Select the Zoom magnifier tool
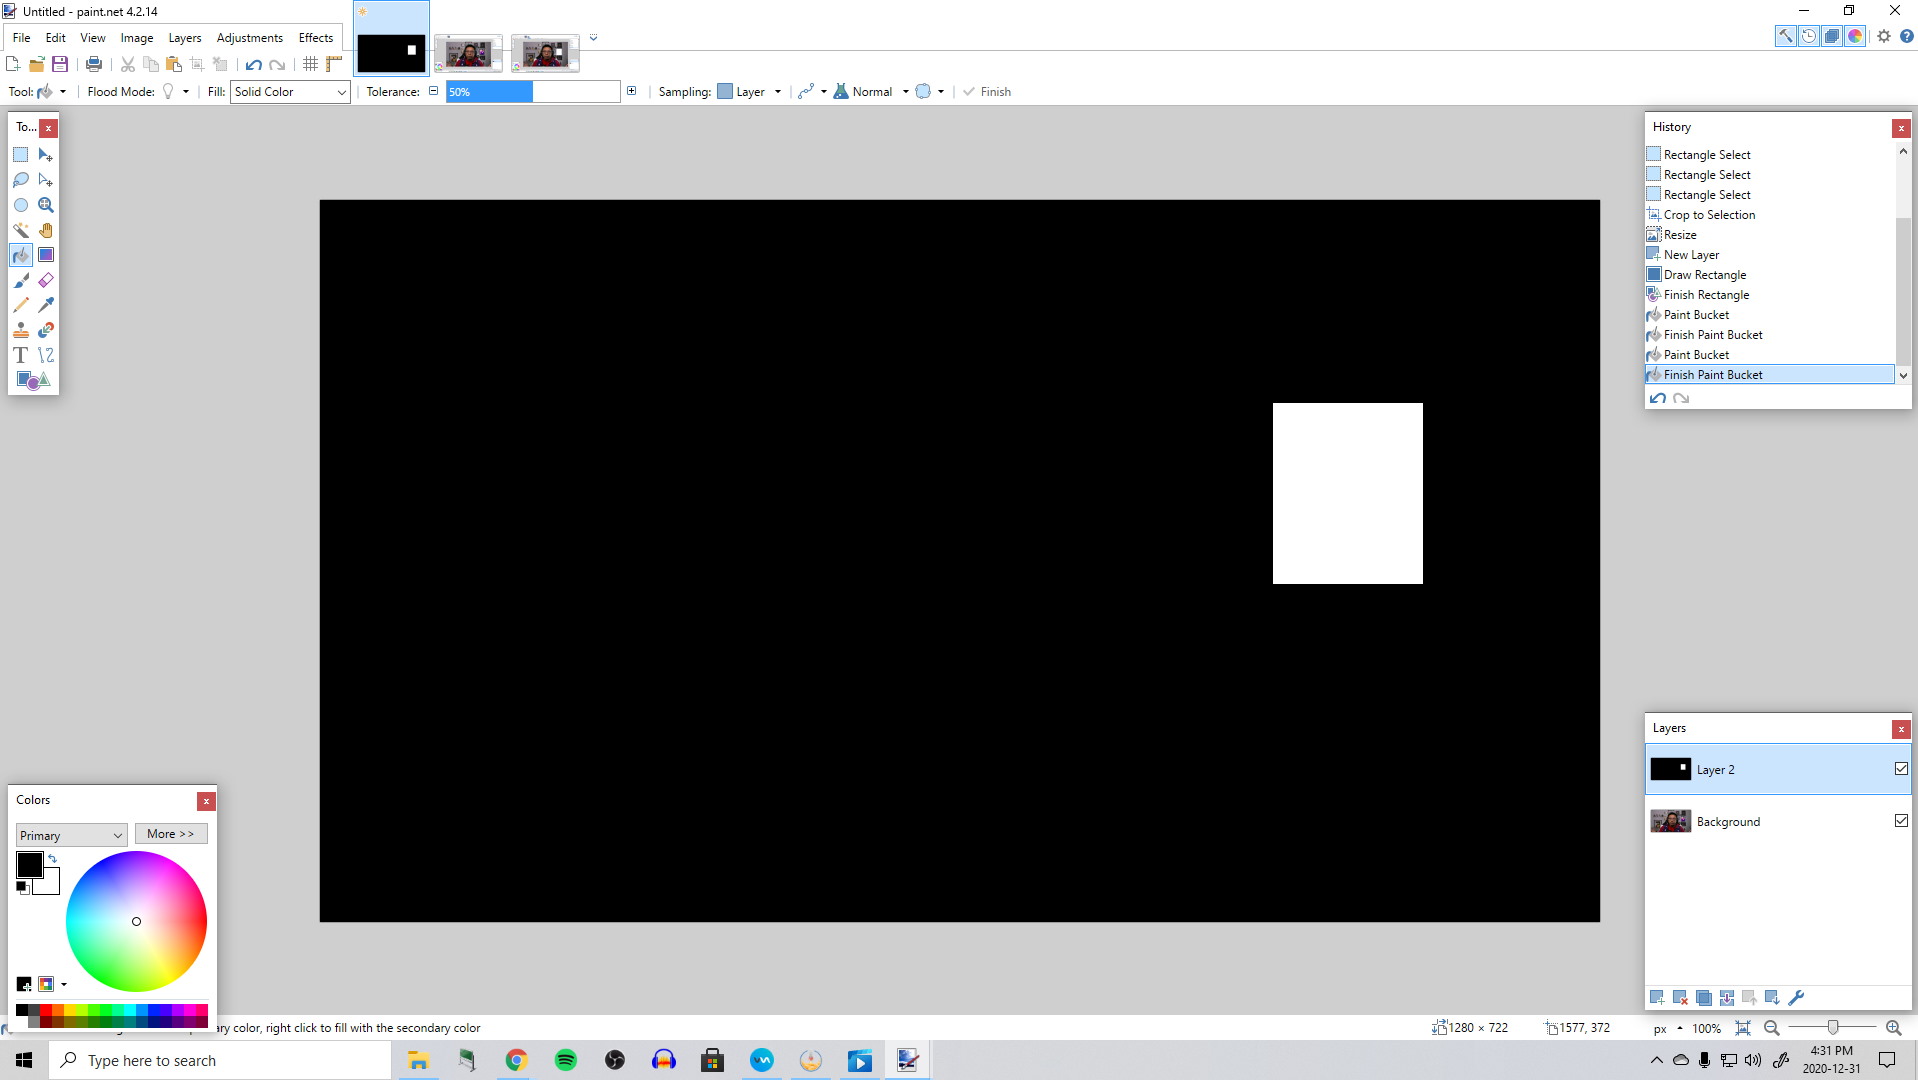 [46, 205]
